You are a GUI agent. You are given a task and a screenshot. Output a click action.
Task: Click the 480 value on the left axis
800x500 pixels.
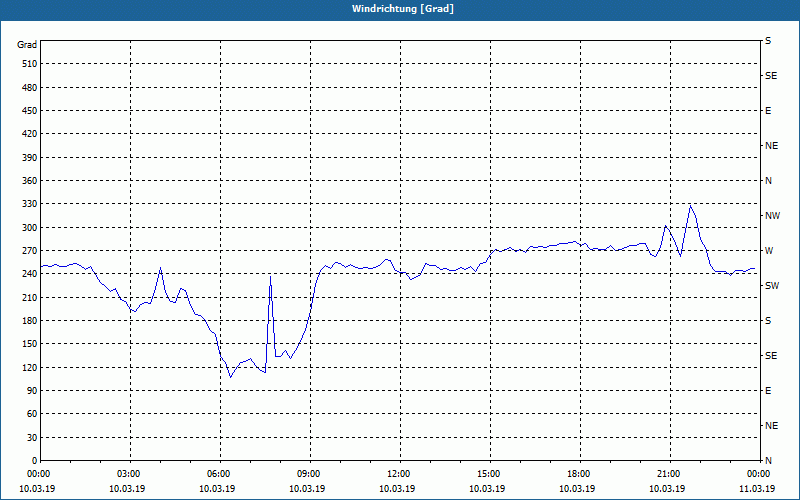pos(30,87)
